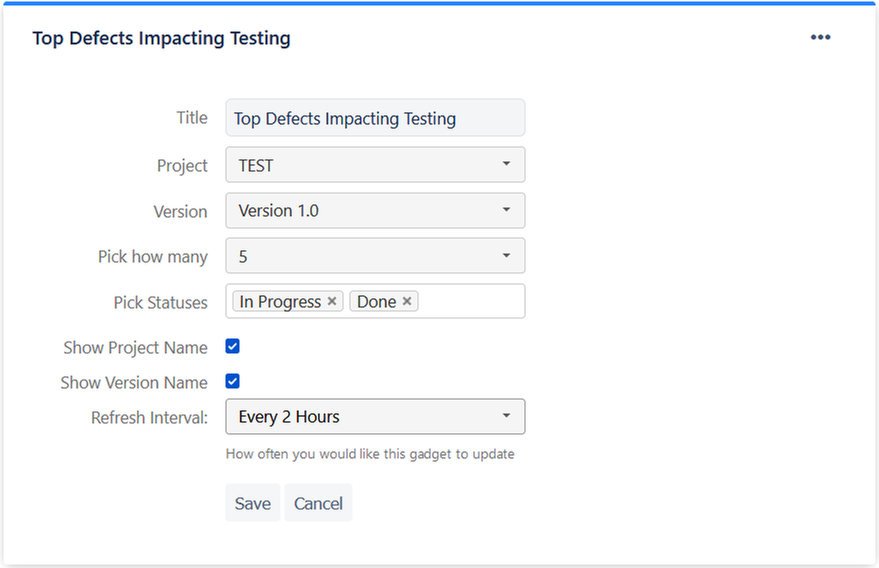Click the In Progress status tag label

[280, 302]
